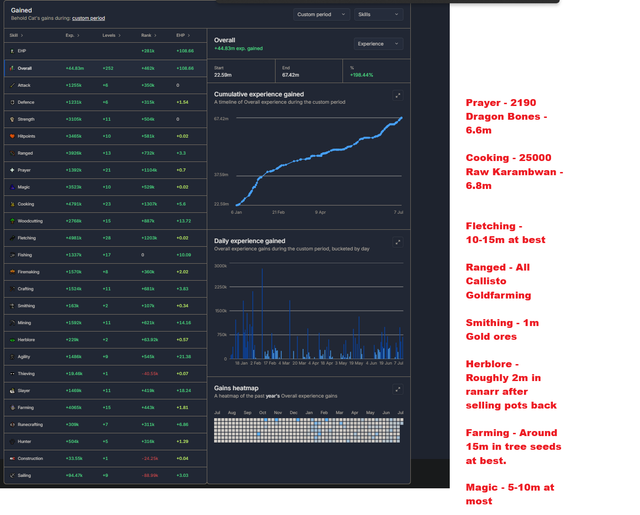Click the Fletching skill icon
The image size is (640, 515).
point(12,238)
